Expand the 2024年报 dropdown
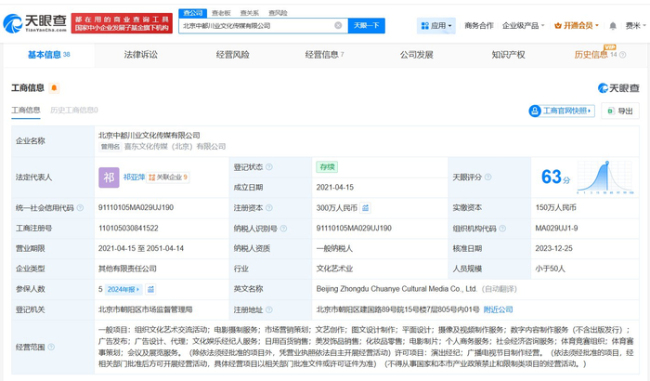This screenshot has height=381, width=650. click(124, 289)
